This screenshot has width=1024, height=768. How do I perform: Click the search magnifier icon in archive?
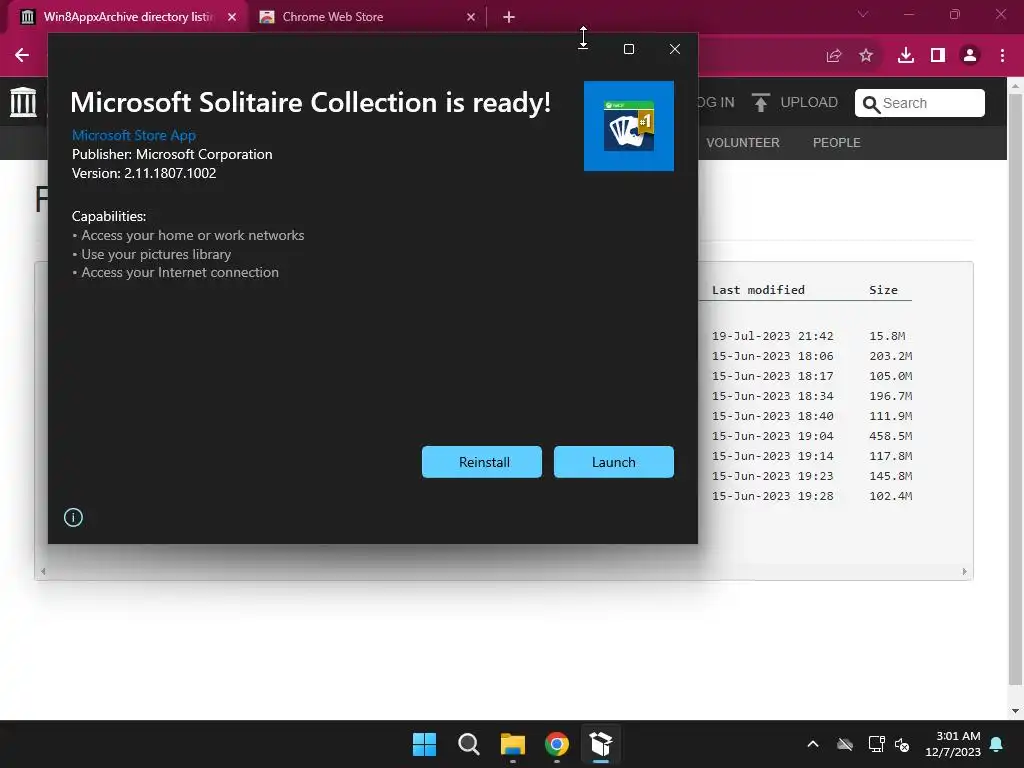coord(871,104)
